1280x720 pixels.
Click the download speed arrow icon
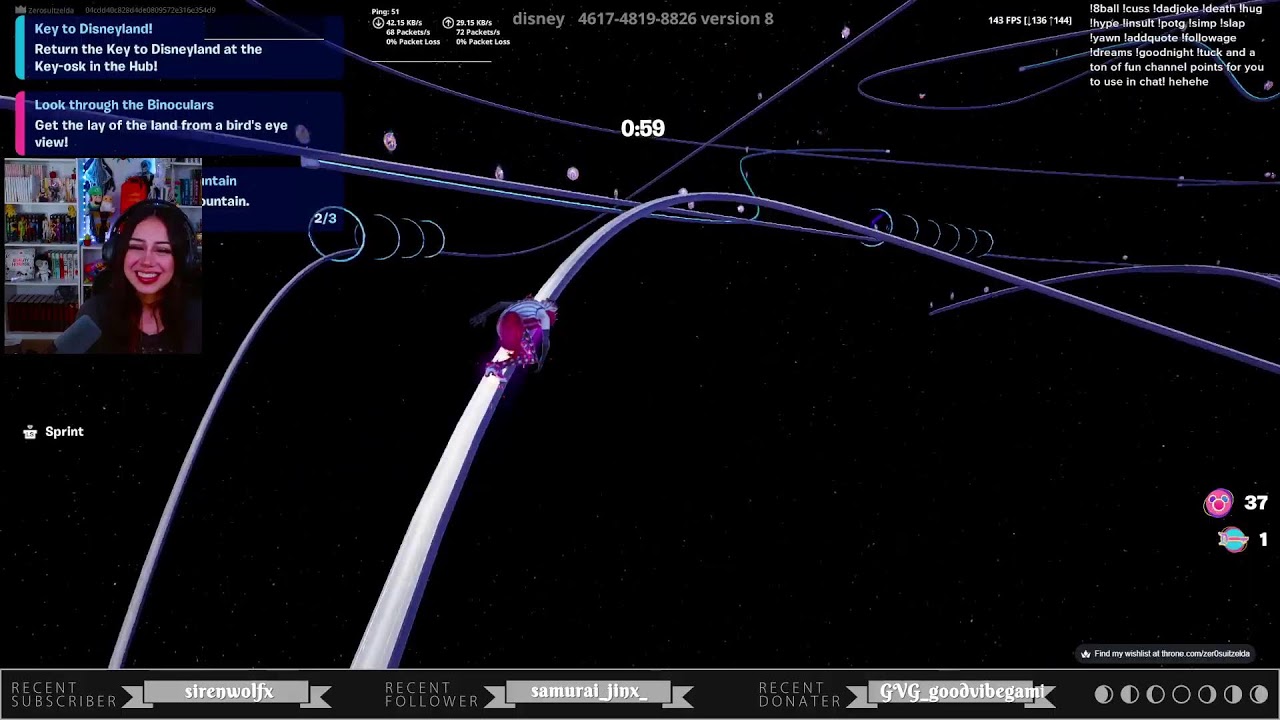pyautogui.click(x=378, y=23)
